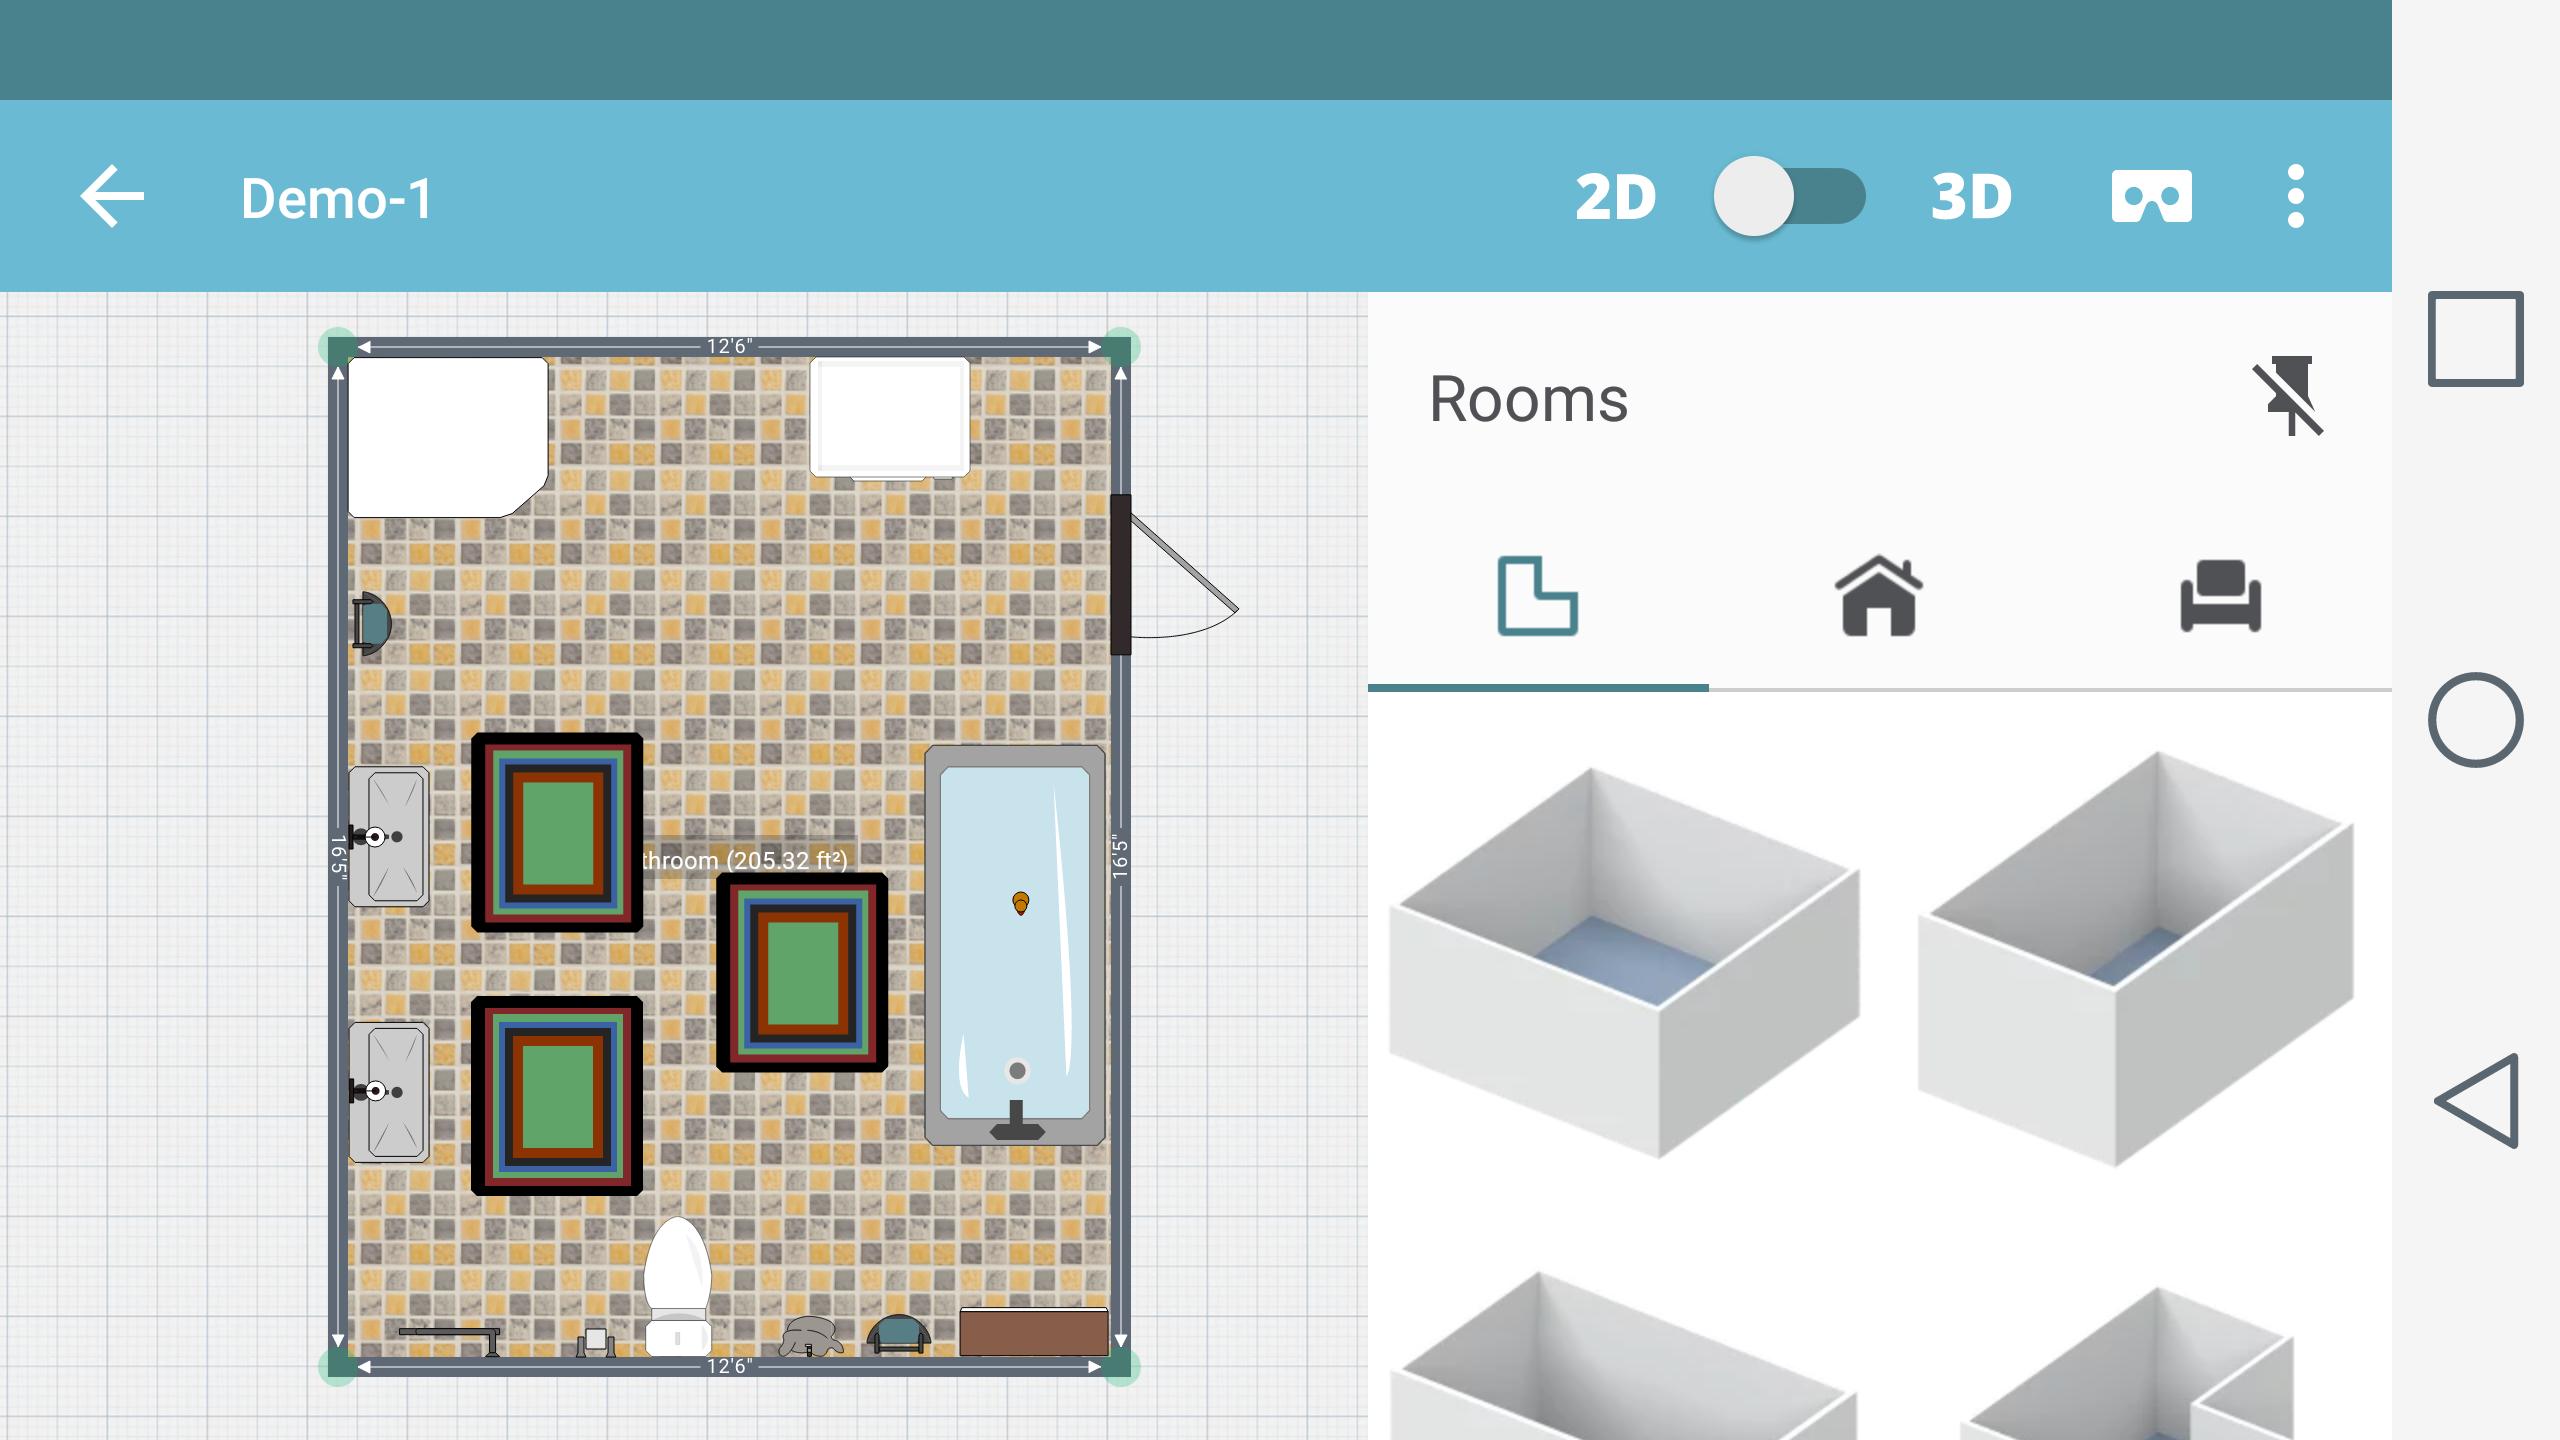Open the three-dot overflow menu
Screen dimensions: 2560x1440
tap(2296, 195)
